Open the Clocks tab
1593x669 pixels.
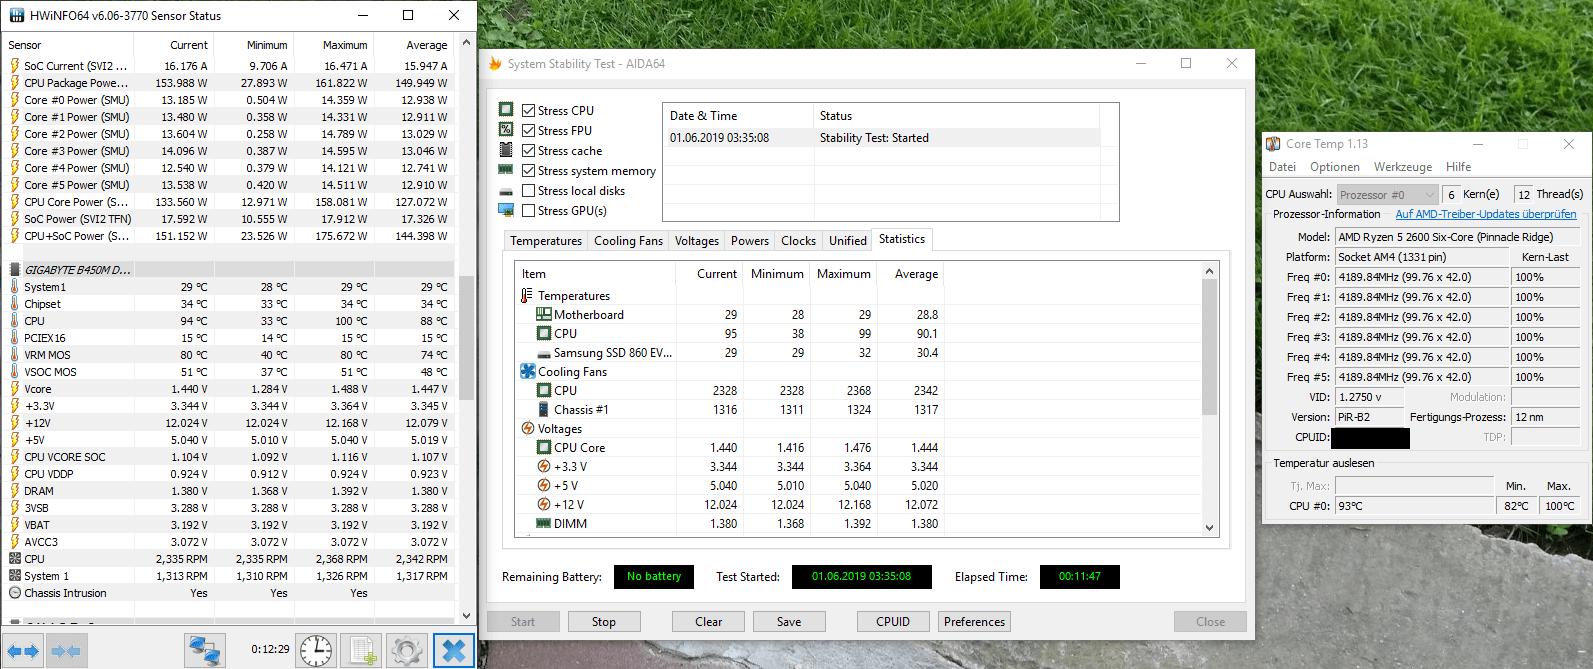click(x=799, y=241)
